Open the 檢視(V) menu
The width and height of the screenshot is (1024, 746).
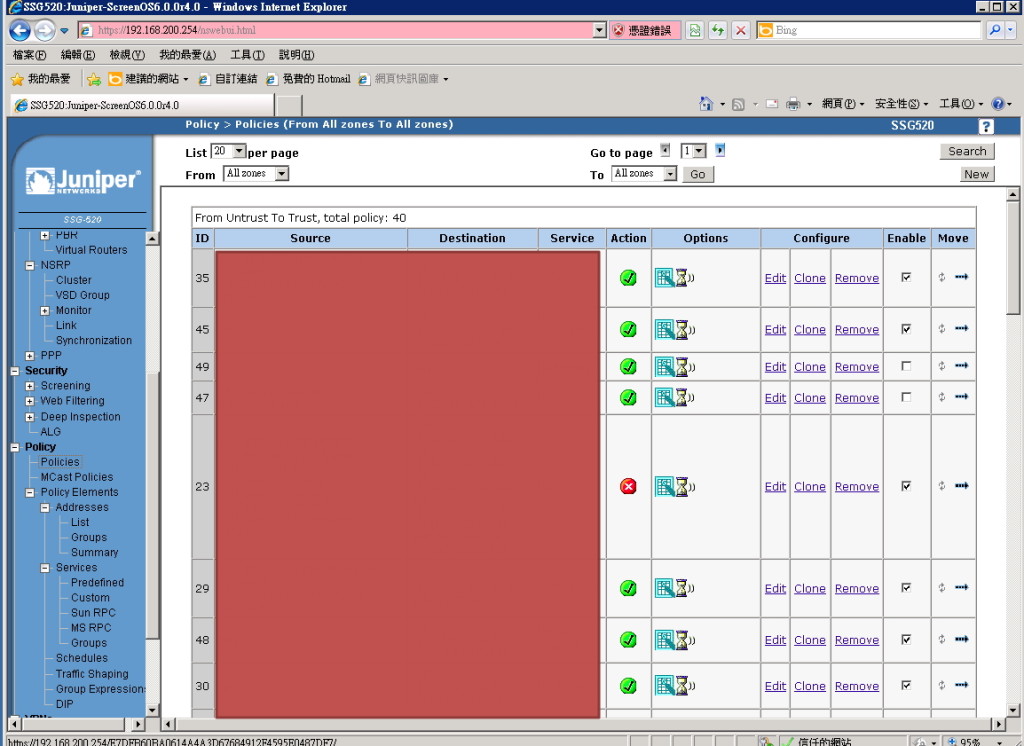pos(127,55)
